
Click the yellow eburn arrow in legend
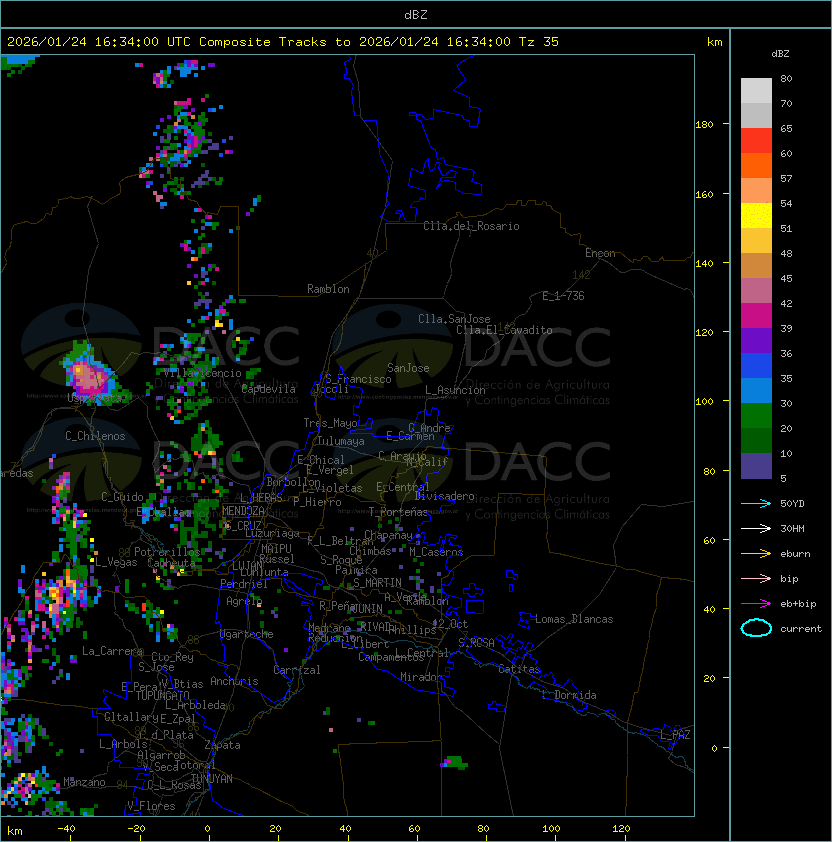pyautogui.click(x=756, y=554)
